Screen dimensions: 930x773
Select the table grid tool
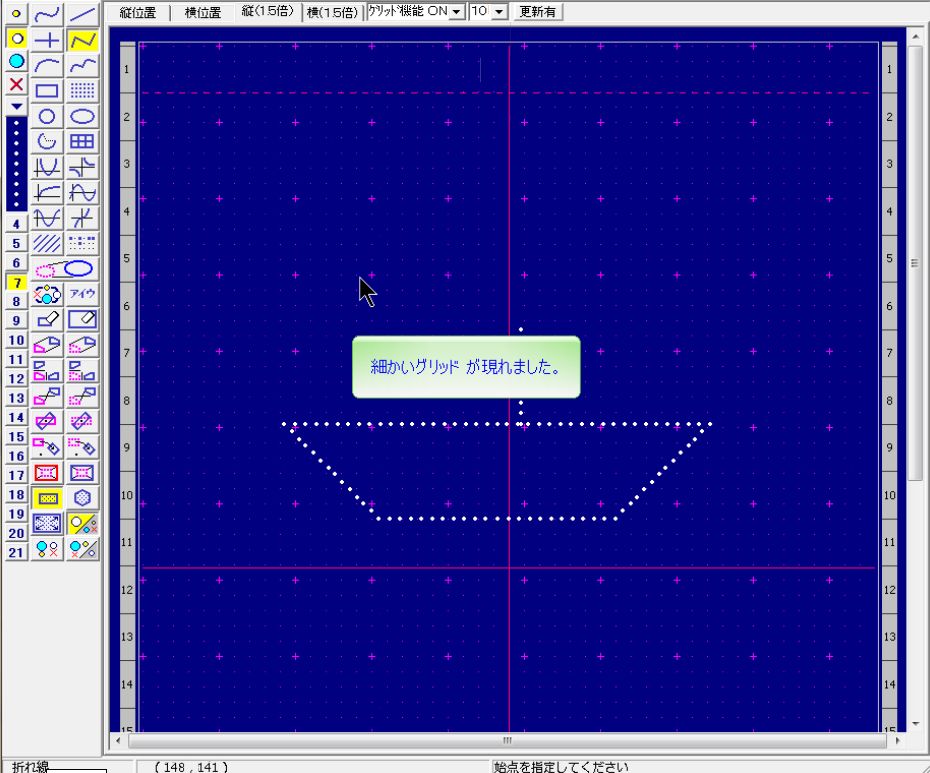point(82,141)
